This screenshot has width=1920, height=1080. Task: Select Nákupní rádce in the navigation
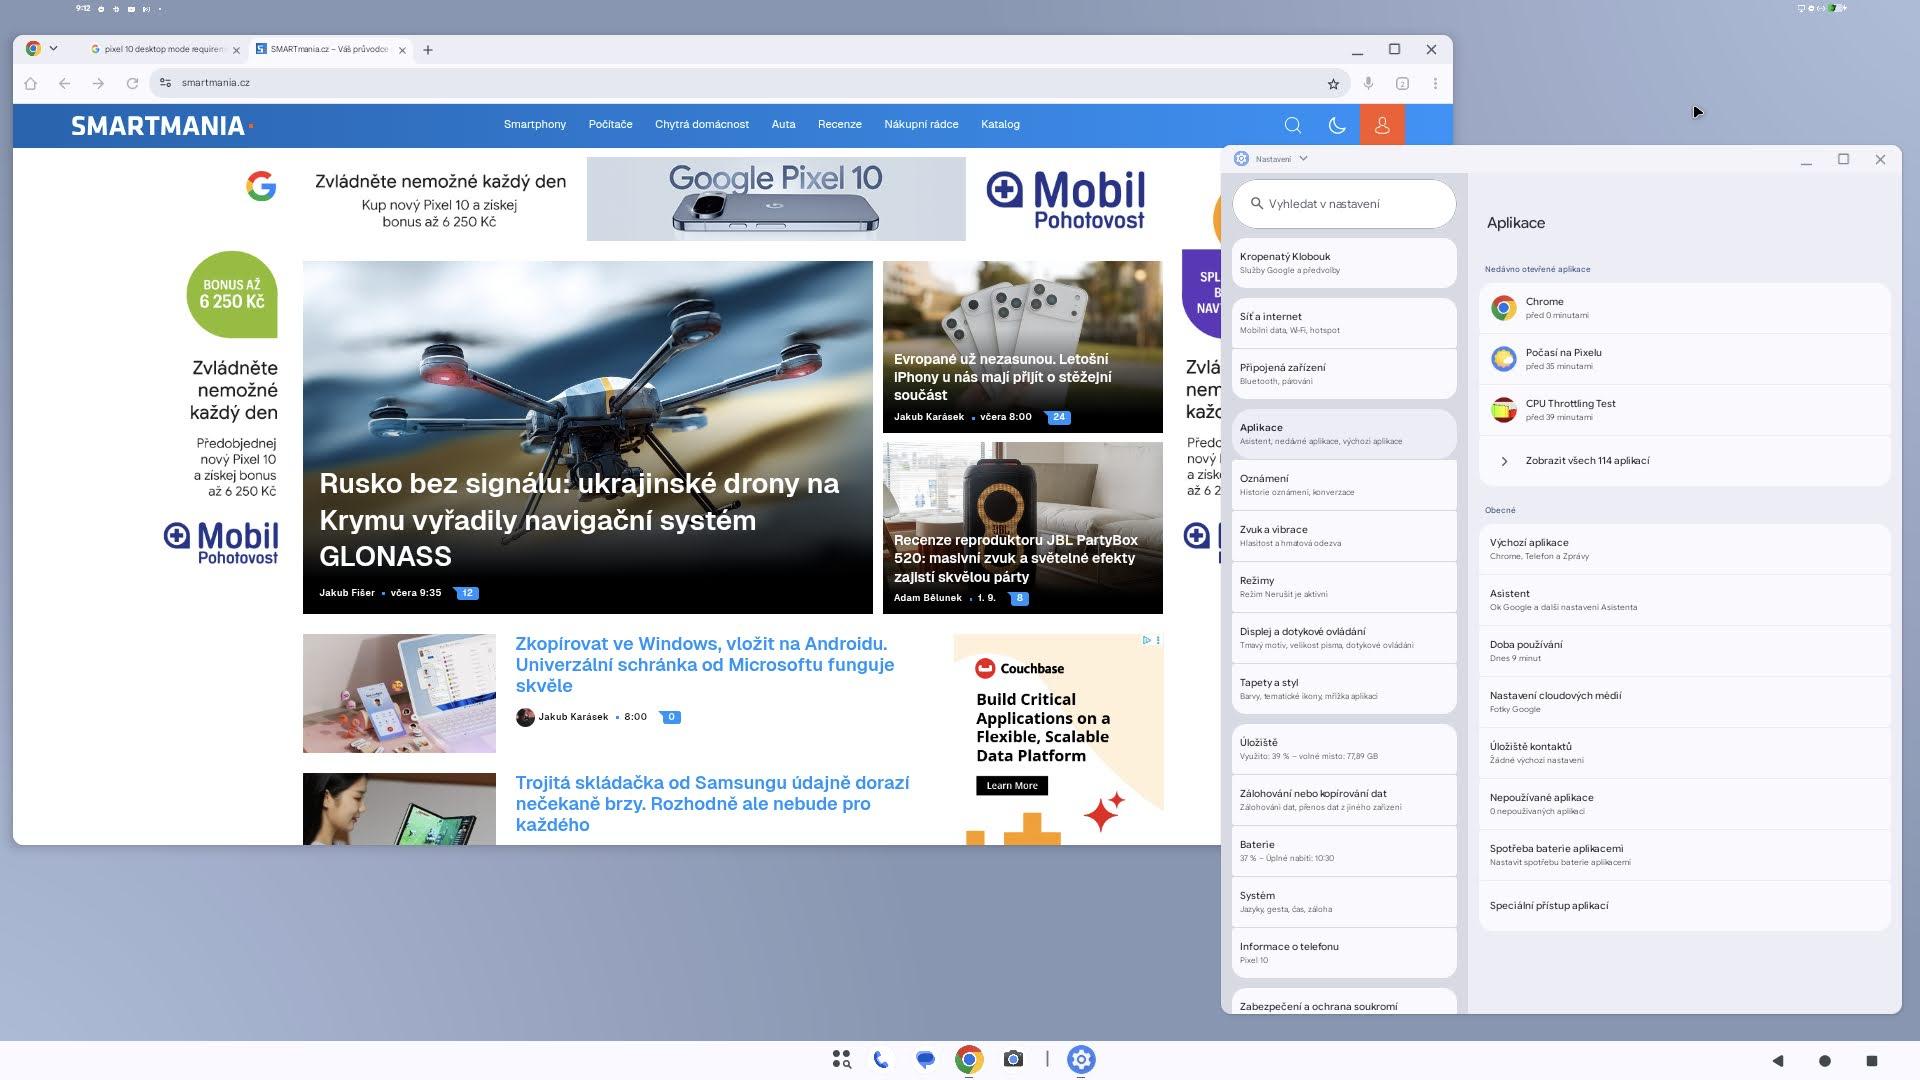[921, 125]
